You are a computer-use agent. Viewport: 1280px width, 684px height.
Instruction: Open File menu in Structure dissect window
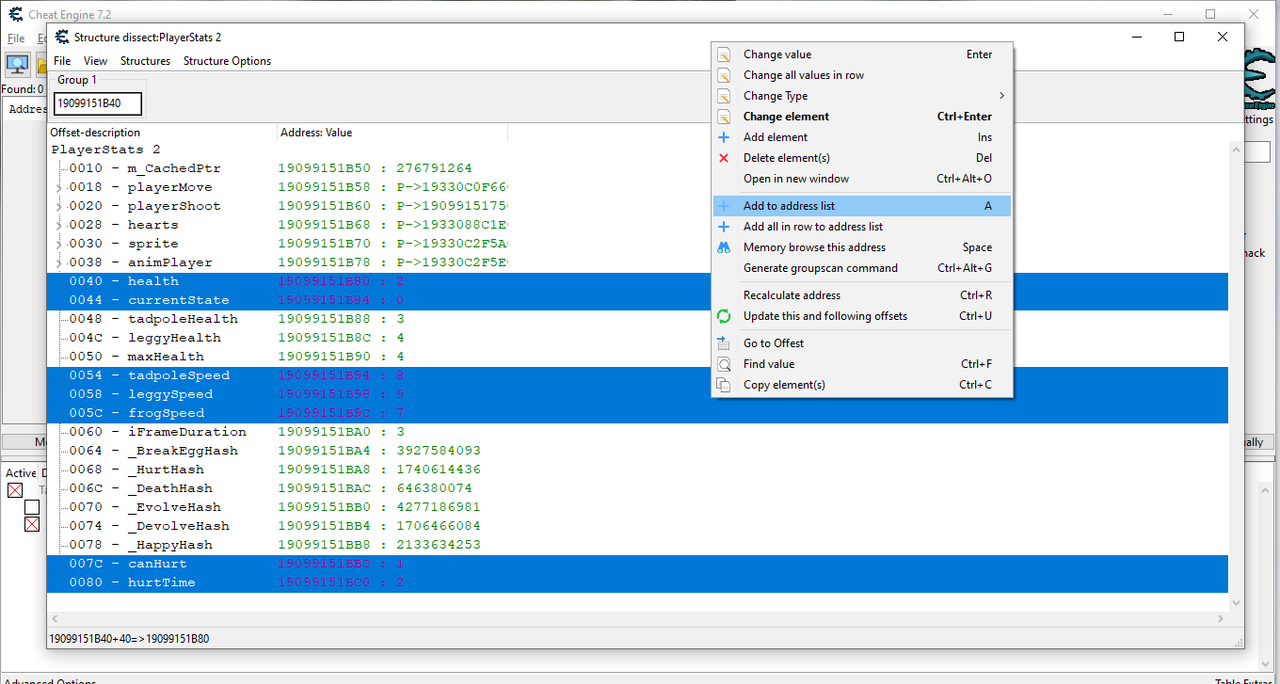click(62, 61)
